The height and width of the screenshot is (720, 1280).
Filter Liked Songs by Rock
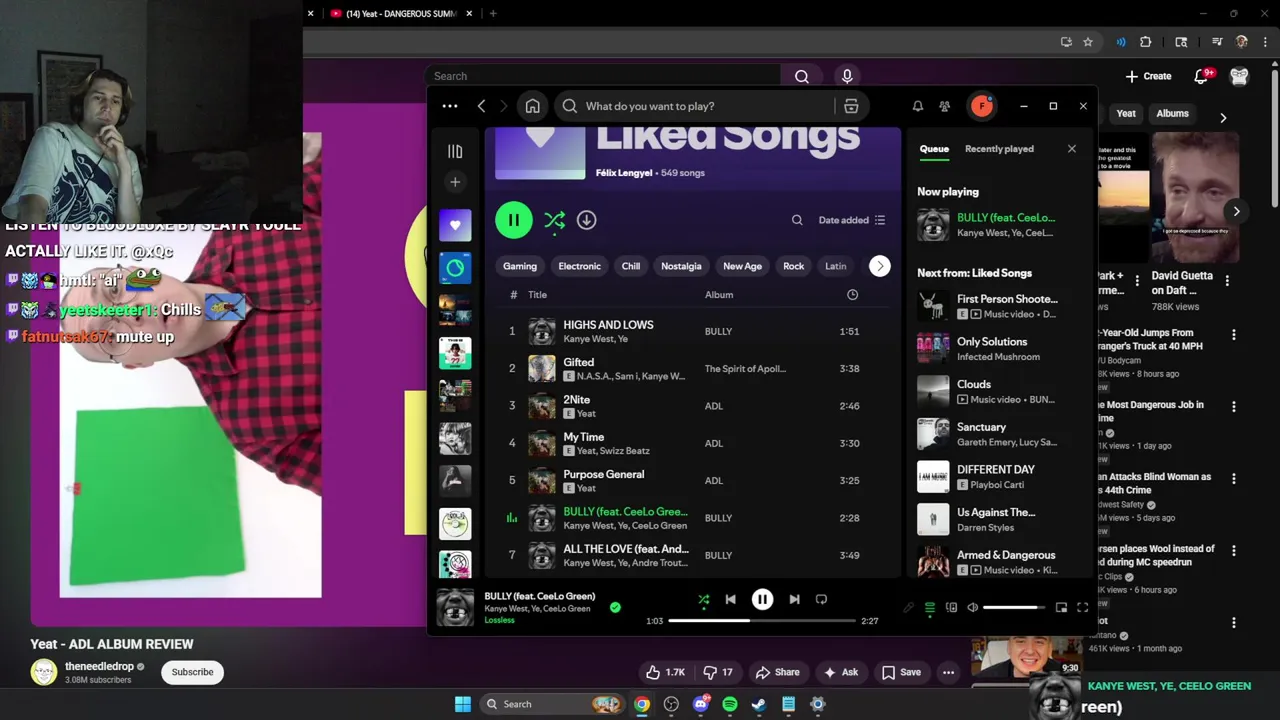(794, 266)
